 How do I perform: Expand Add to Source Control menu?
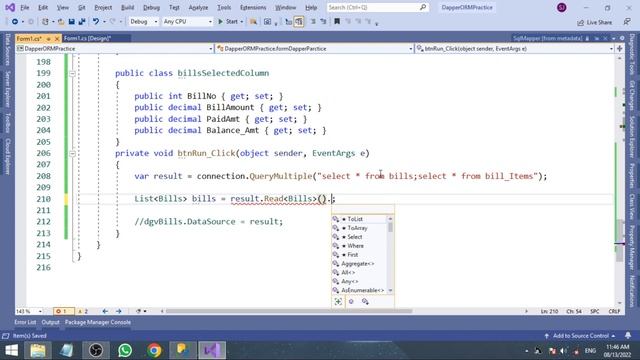(x=580, y=336)
